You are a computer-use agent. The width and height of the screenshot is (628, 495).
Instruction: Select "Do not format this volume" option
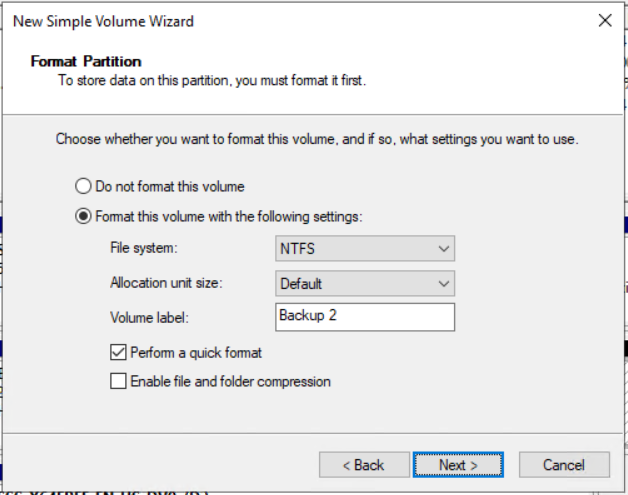click(84, 186)
